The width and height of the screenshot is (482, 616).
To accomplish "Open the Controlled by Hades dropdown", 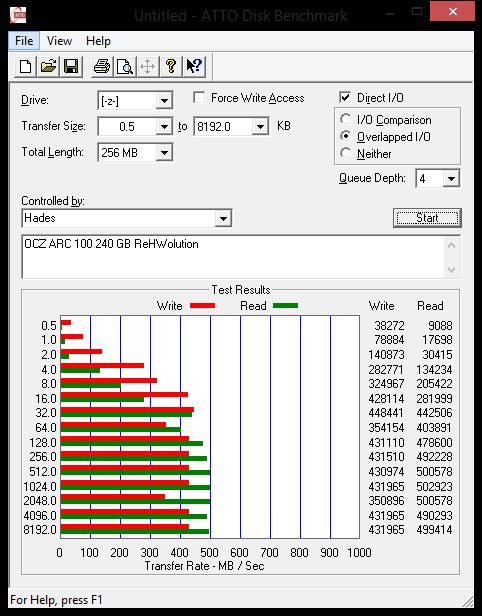I will (223, 218).
